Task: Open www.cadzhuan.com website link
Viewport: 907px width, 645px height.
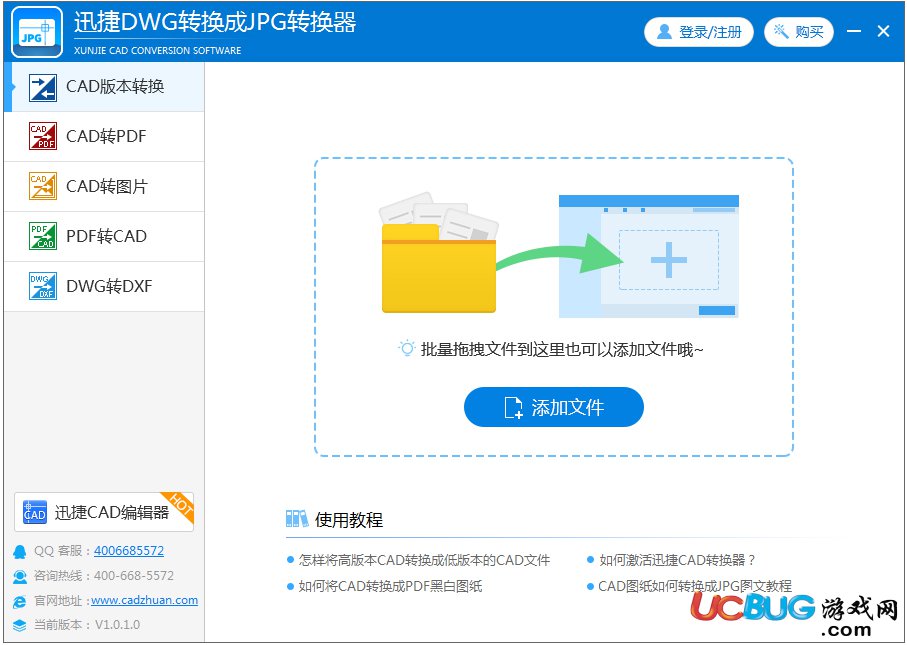Action: 145,600
